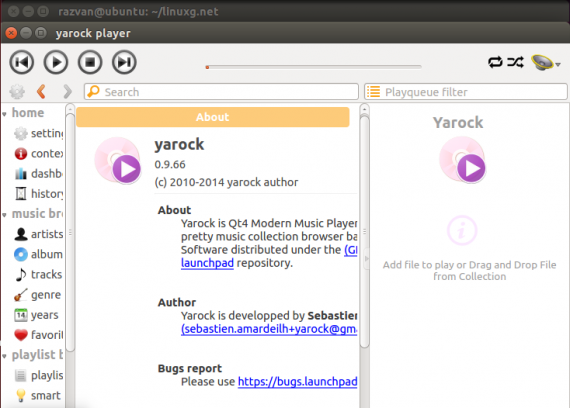Viewport: 570px width, 408px height.
Task: Click the Yarock logo in playqueue panel
Action: tap(462, 159)
